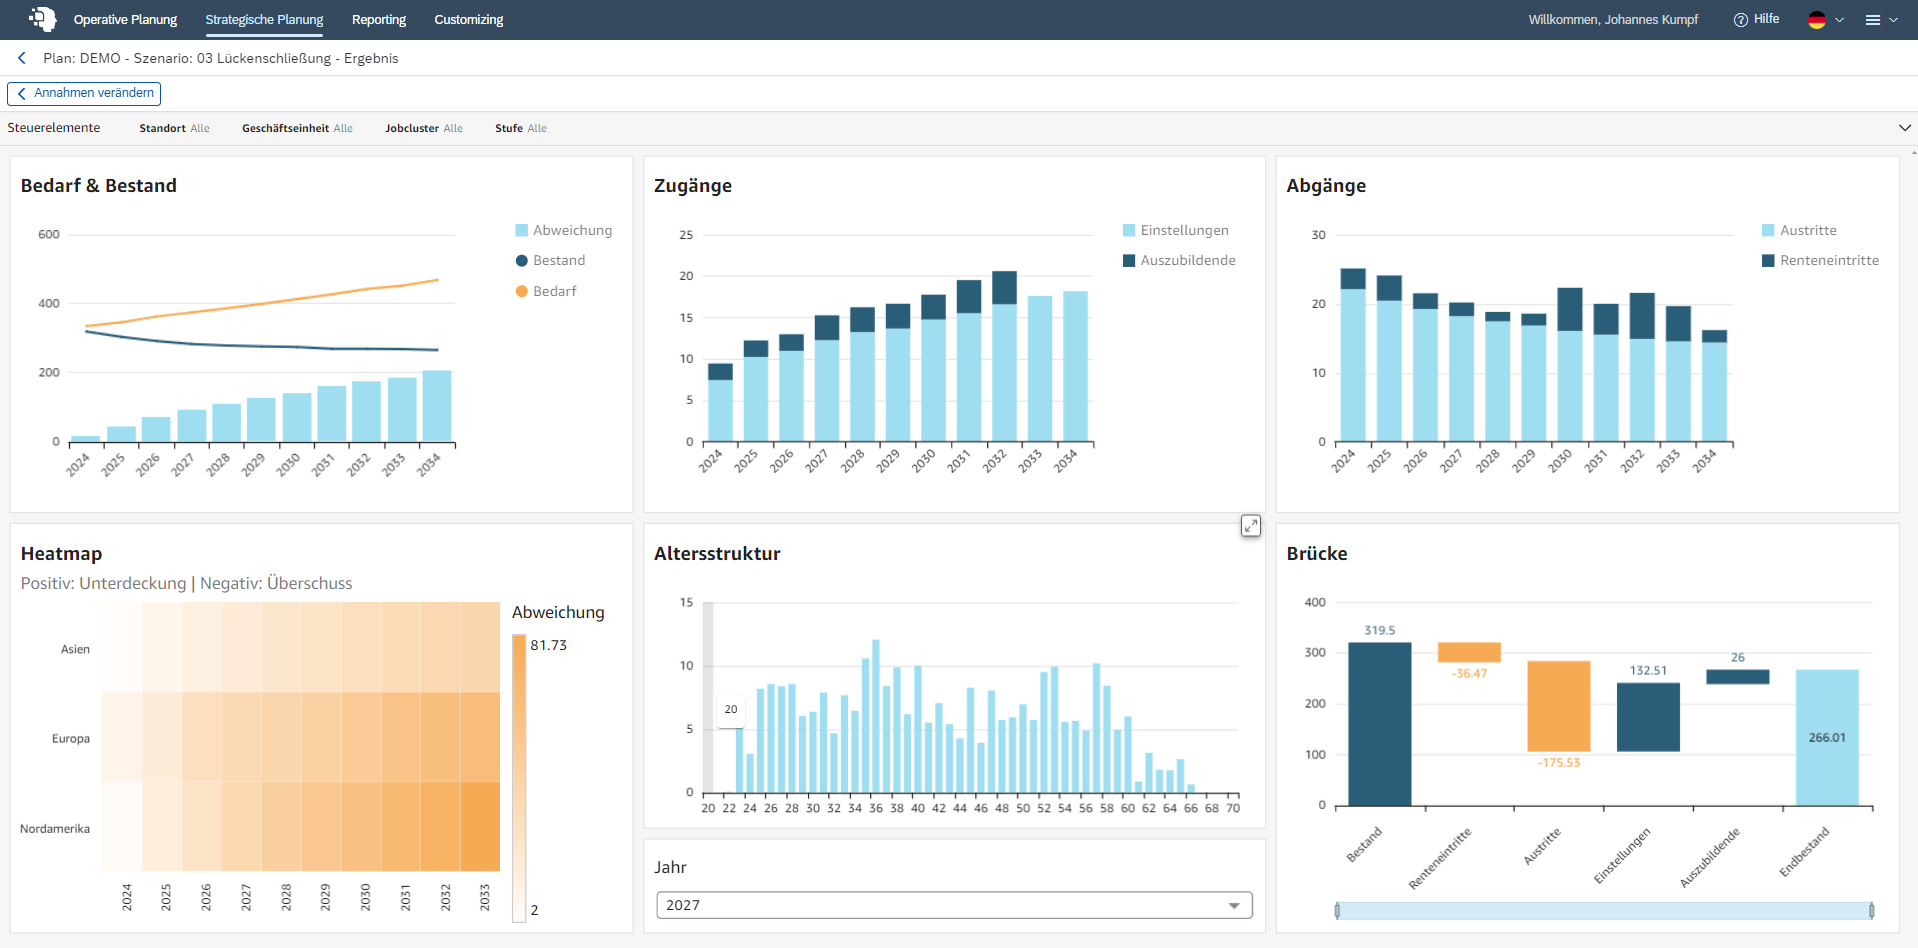Click the Einstellungen 132.51 bar
This screenshot has width=1918, height=948.
pos(1648,717)
